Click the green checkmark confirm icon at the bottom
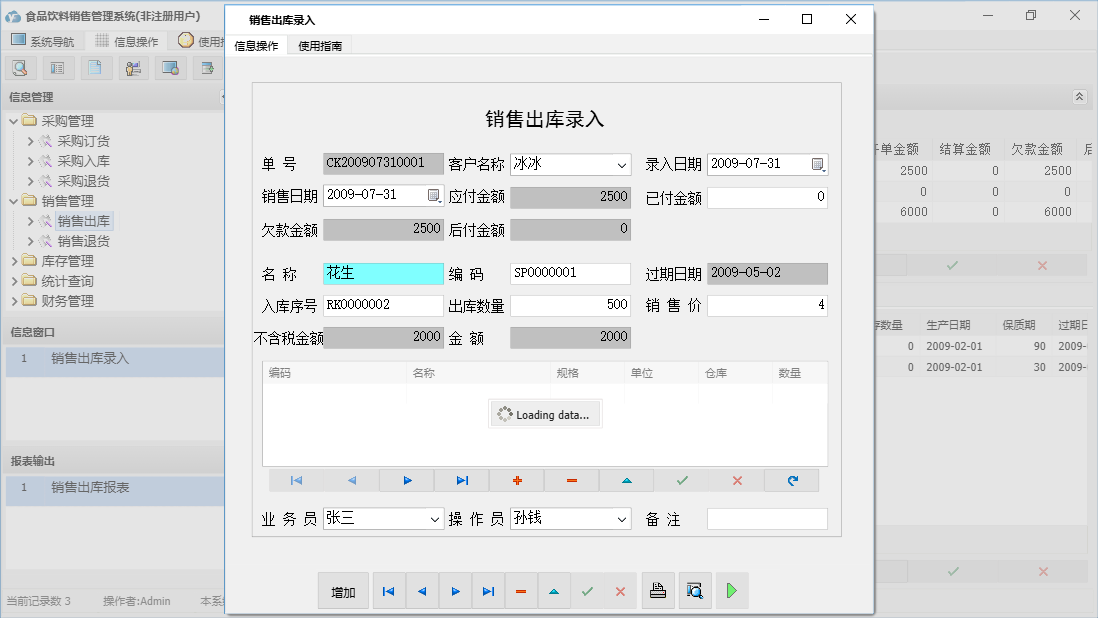The width and height of the screenshot is (1098, 618). click(587, 591)
